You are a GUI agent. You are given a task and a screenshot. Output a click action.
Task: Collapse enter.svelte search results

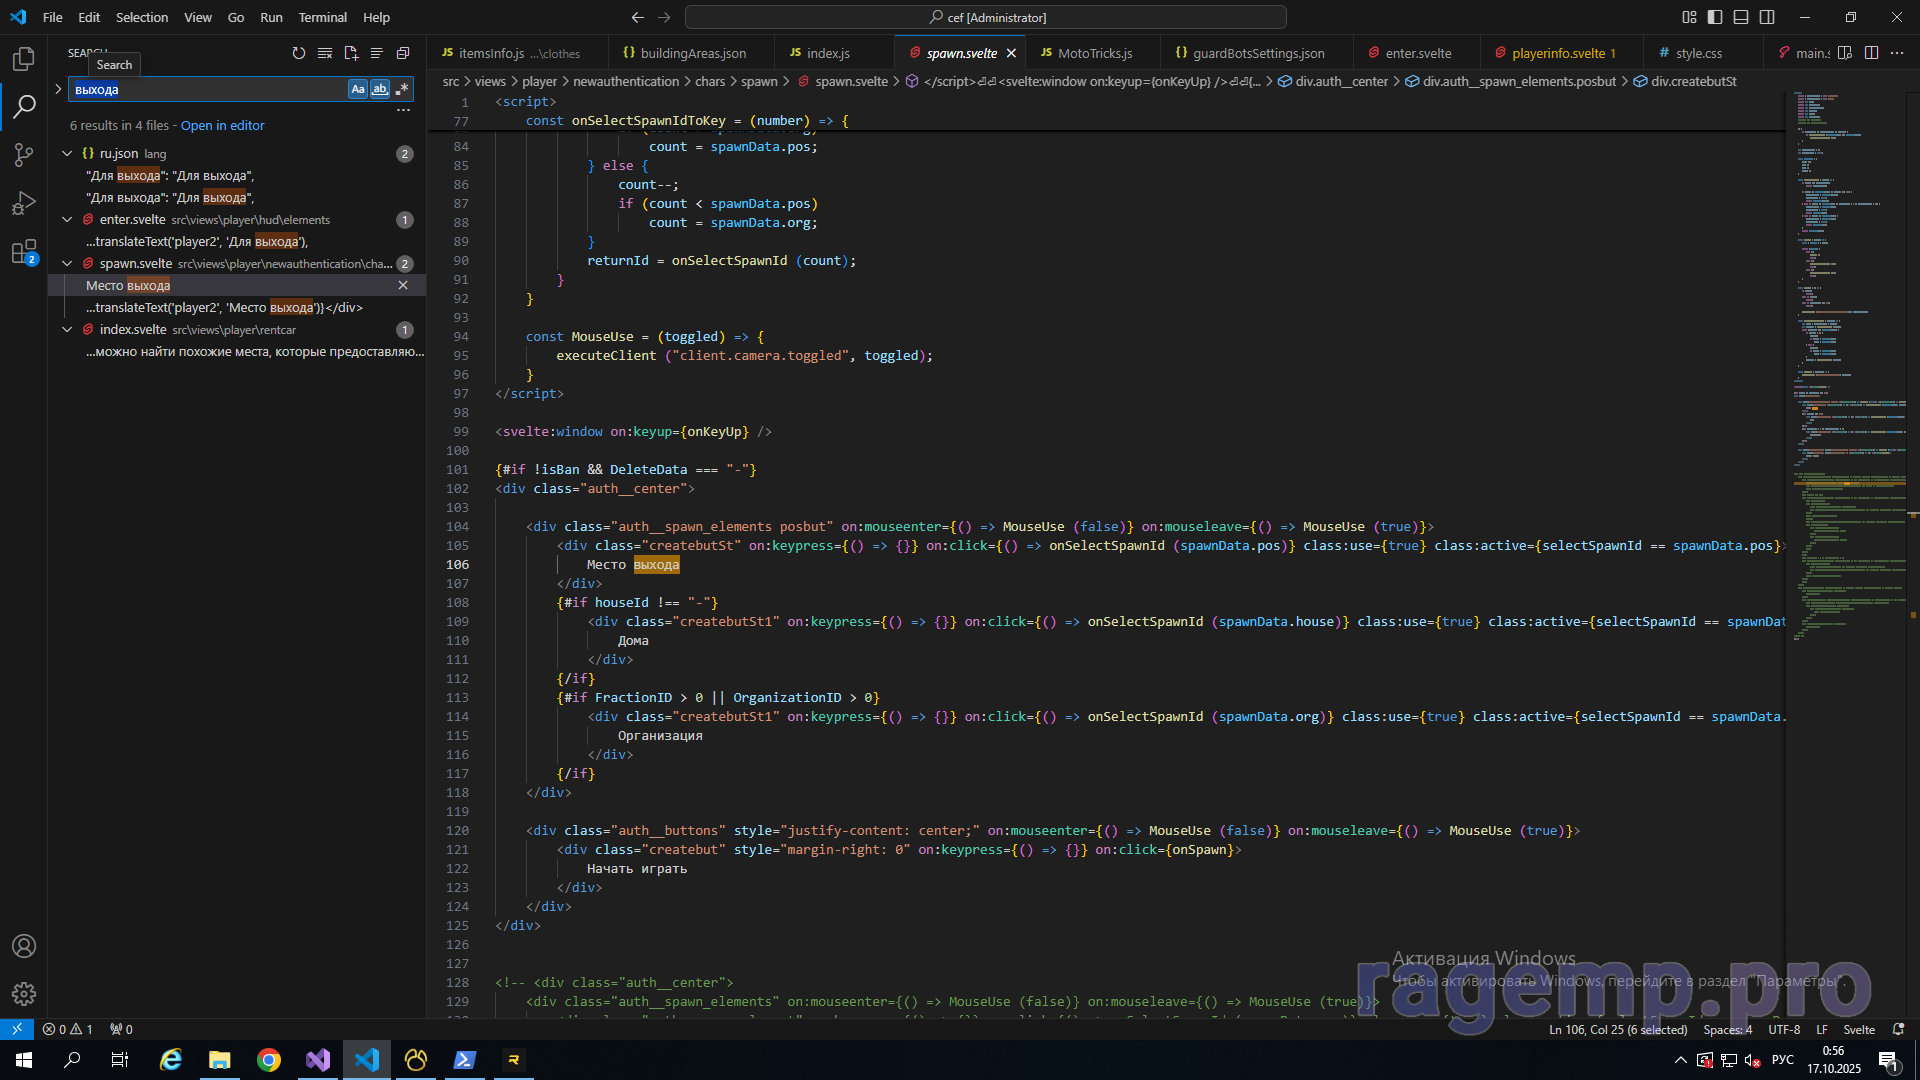67,219
